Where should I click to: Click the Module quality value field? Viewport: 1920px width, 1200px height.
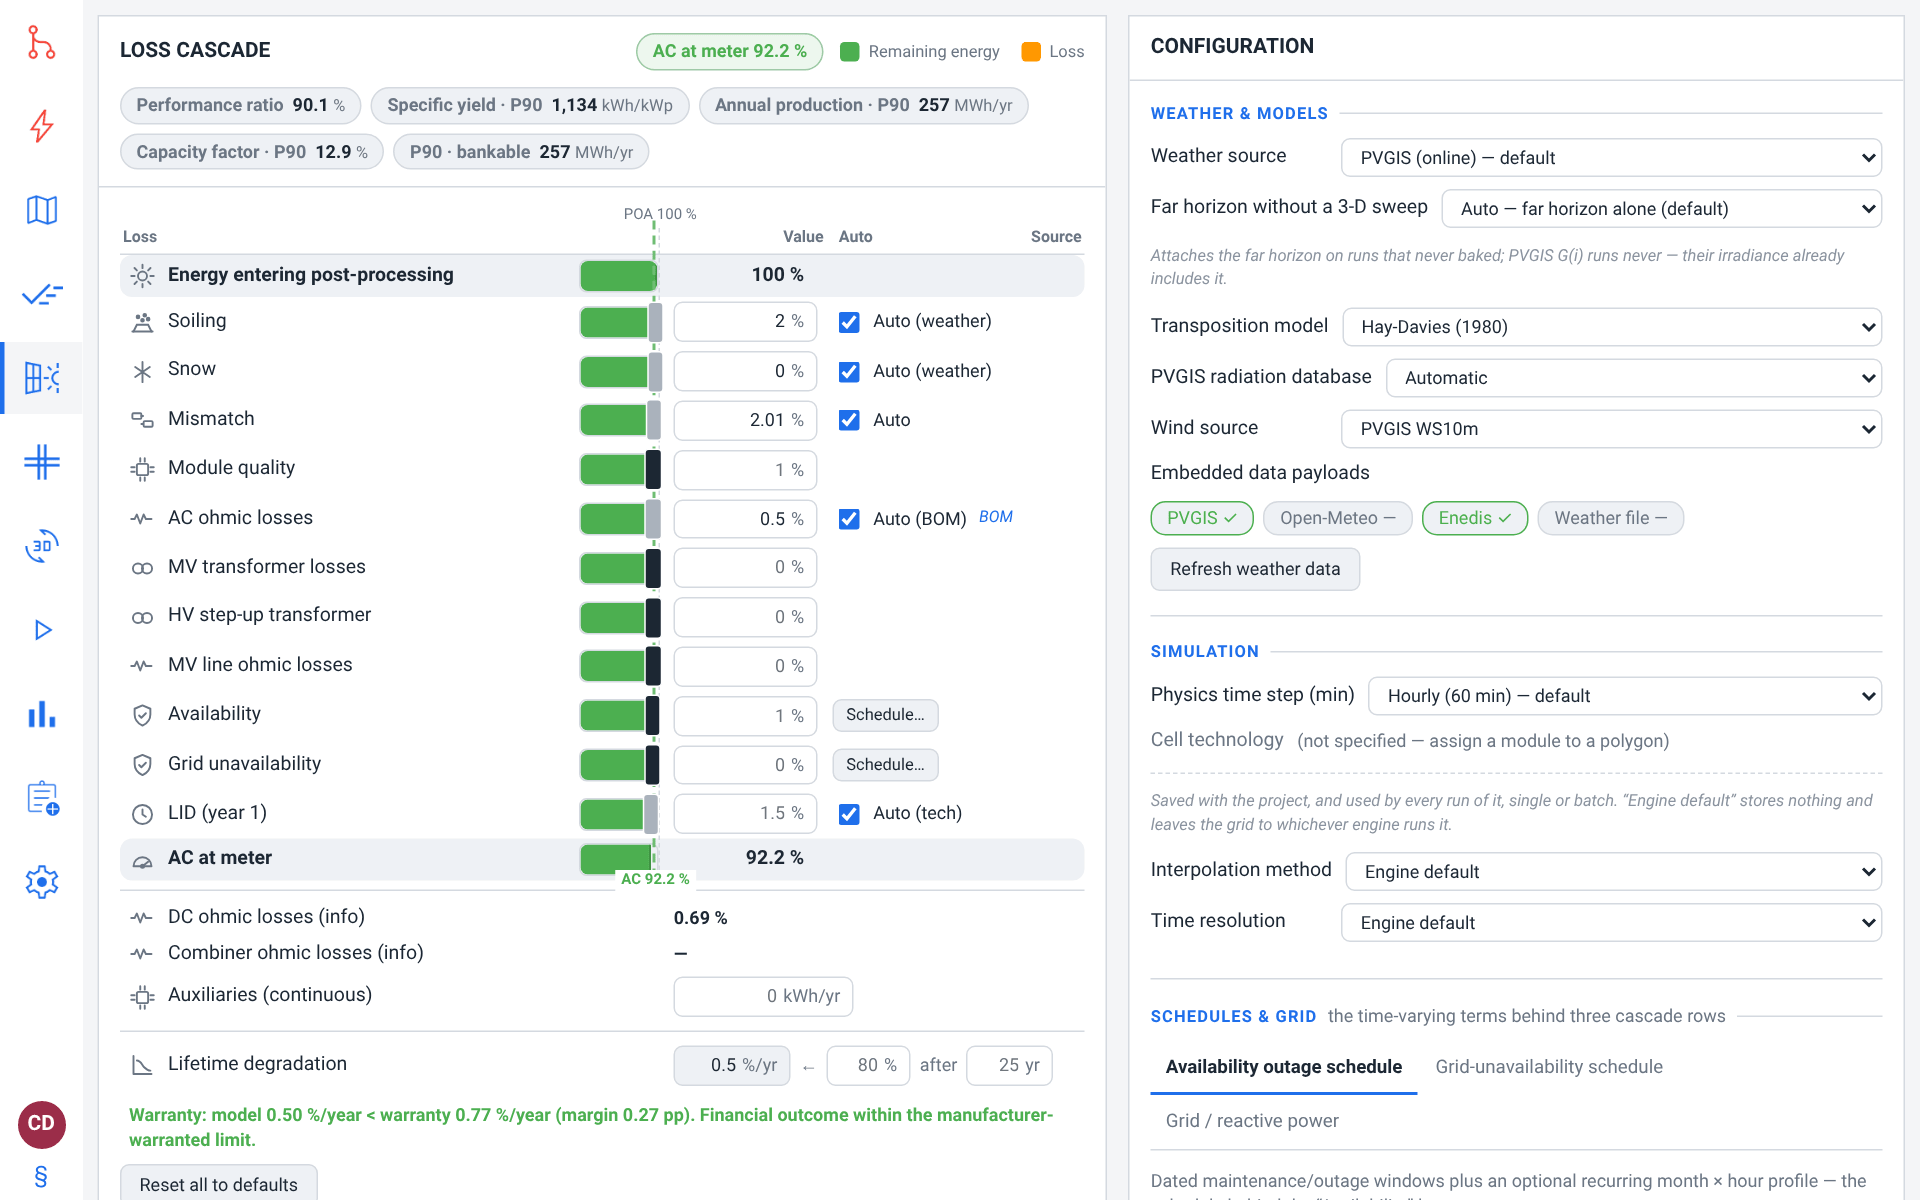pyautogui.click(x=745, y=470)
